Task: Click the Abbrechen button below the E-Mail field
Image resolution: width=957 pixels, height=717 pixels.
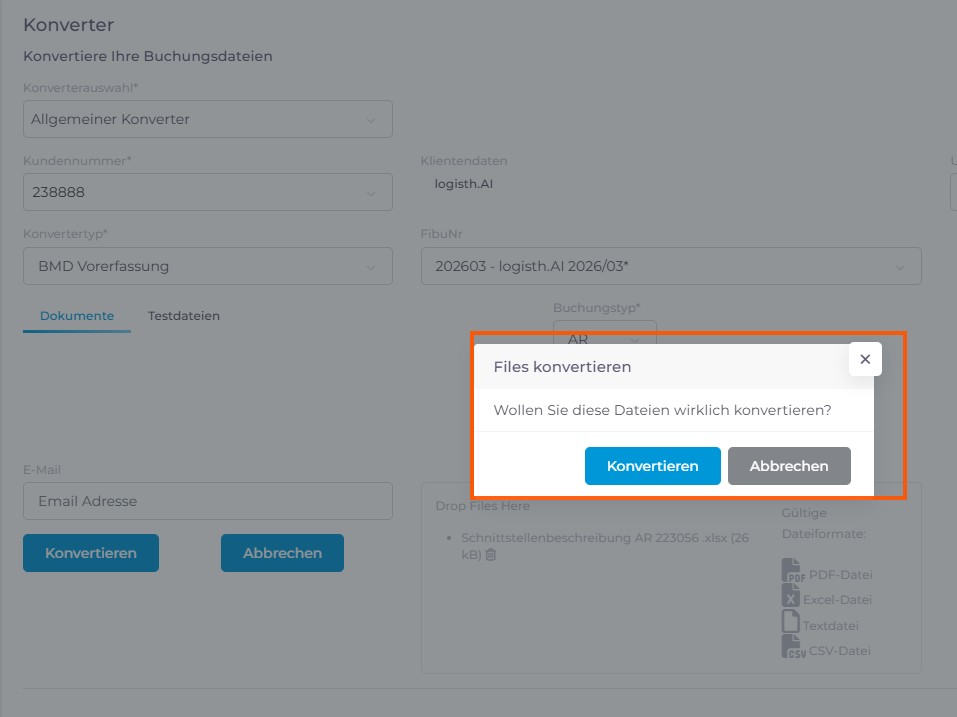Action: pos(282,553)
